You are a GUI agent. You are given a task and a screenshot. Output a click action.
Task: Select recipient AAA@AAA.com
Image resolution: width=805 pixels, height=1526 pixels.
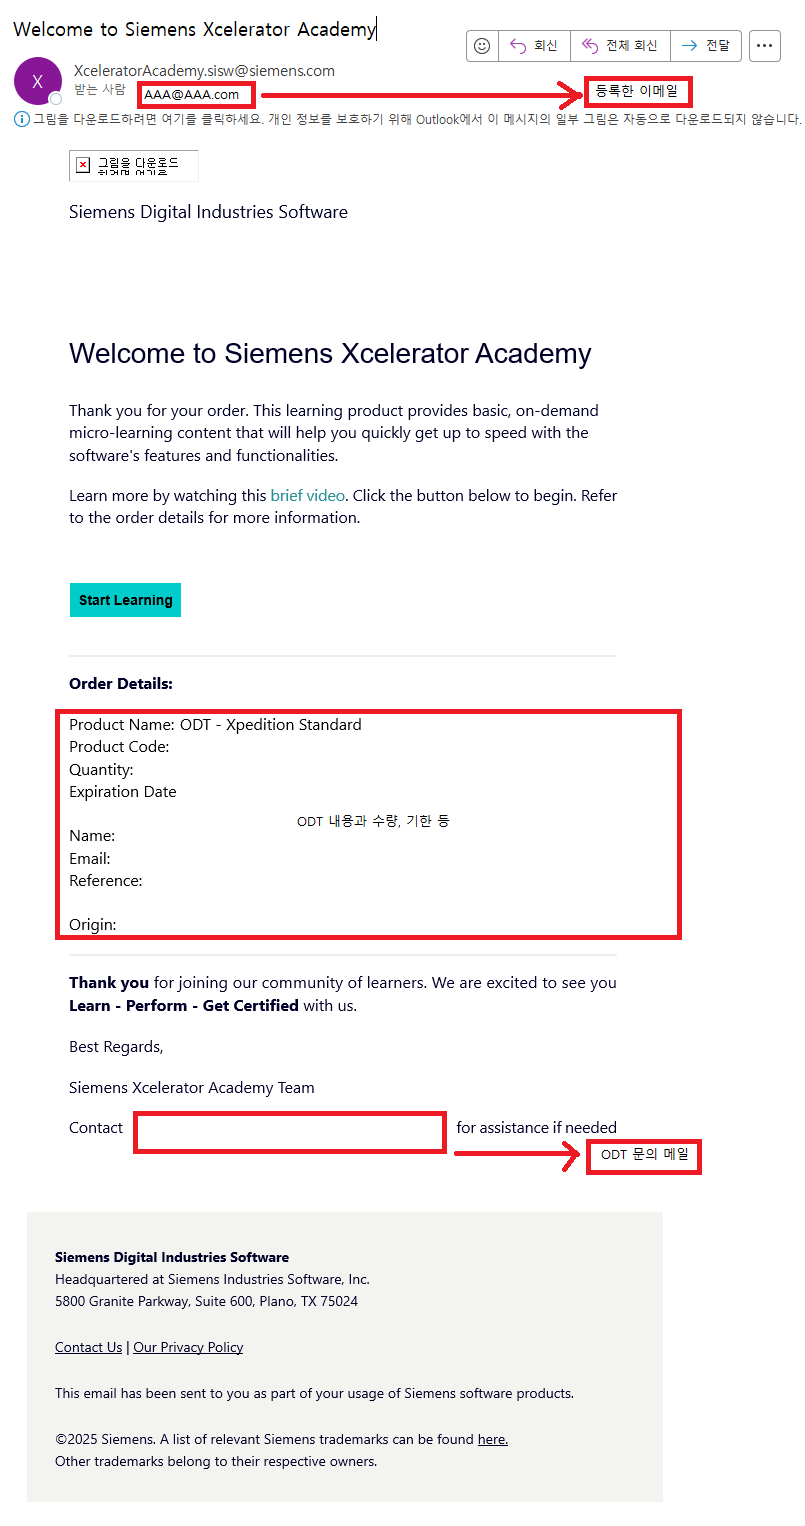(192, 95)
